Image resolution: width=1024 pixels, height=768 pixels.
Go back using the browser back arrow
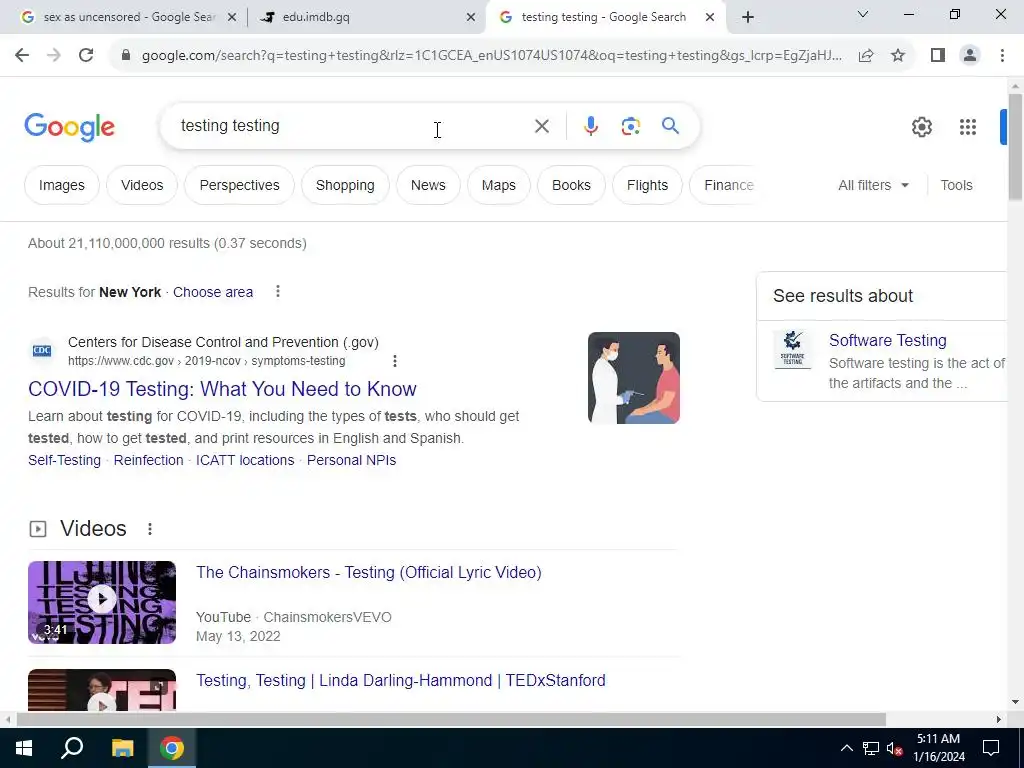coord(22,56)
